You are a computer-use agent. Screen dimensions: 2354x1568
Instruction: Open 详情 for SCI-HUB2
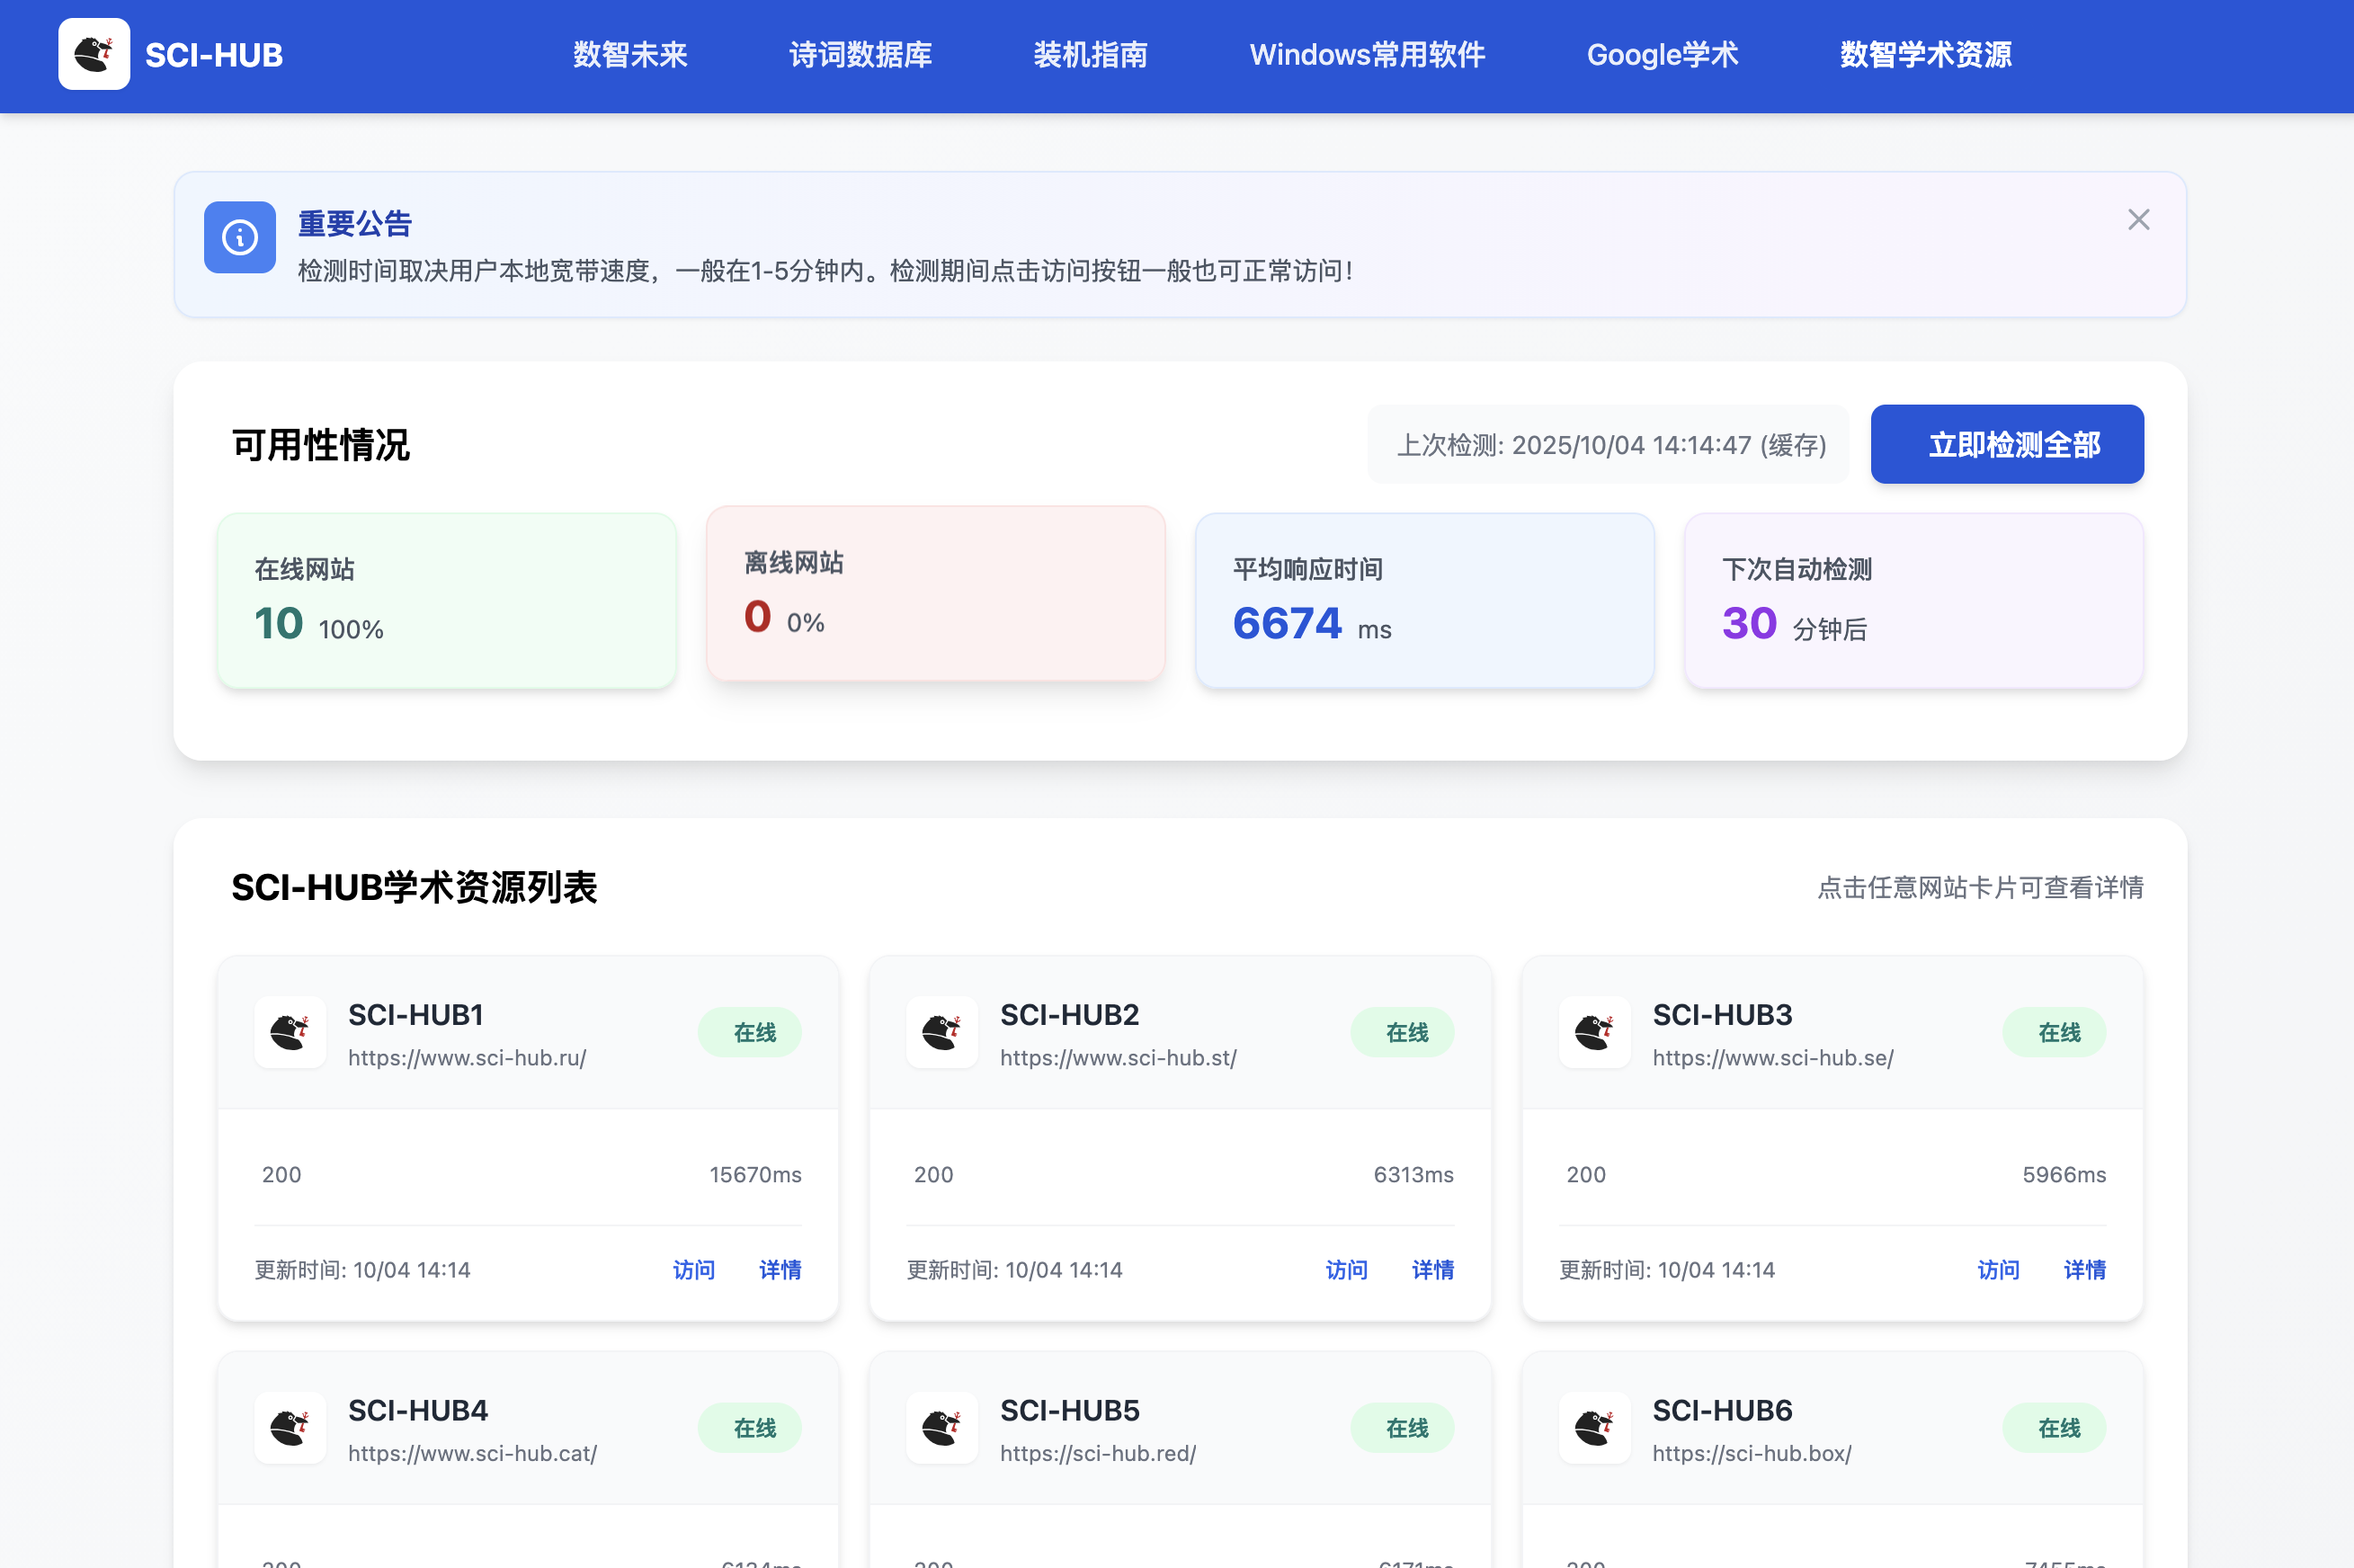[x=1432, y=1269]
